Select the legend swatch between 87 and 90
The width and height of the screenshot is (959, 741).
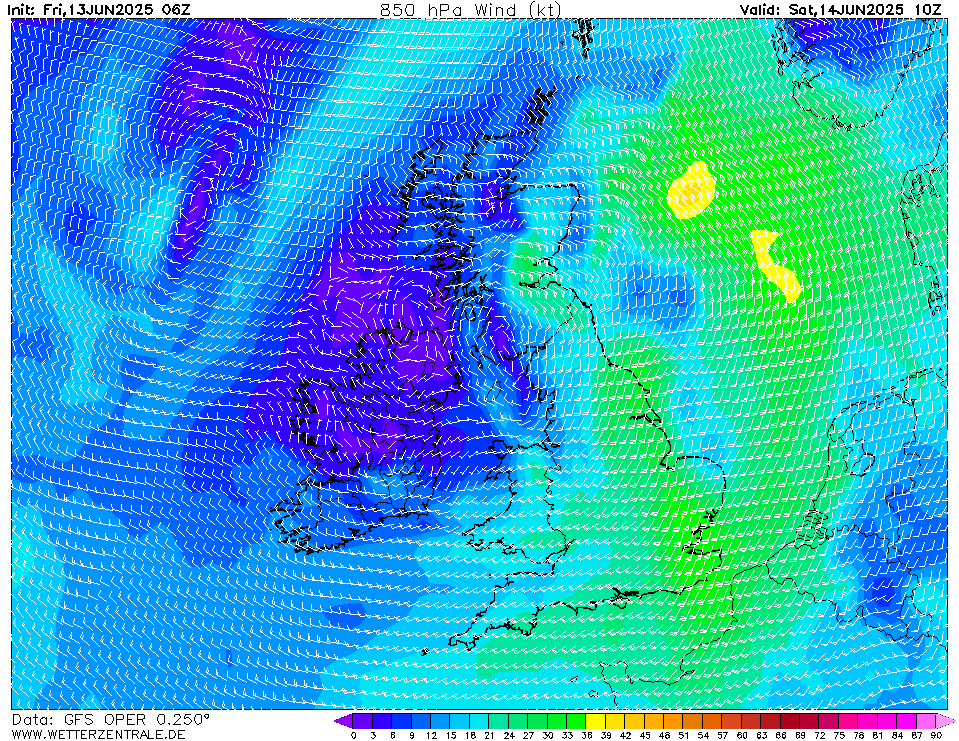point(926,721)
